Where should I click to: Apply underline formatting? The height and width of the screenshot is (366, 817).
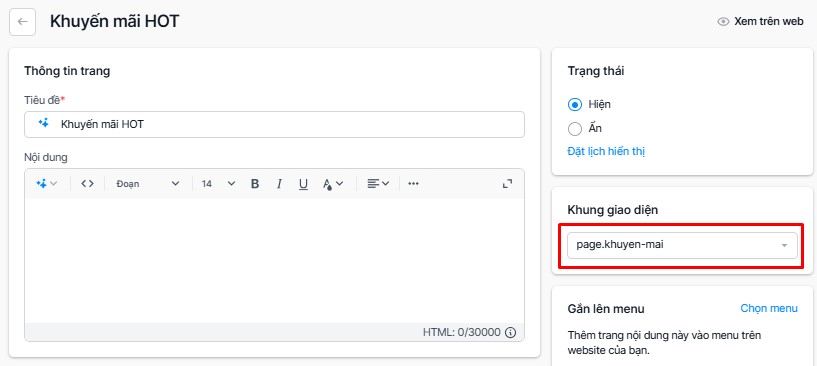coord(303,184)
